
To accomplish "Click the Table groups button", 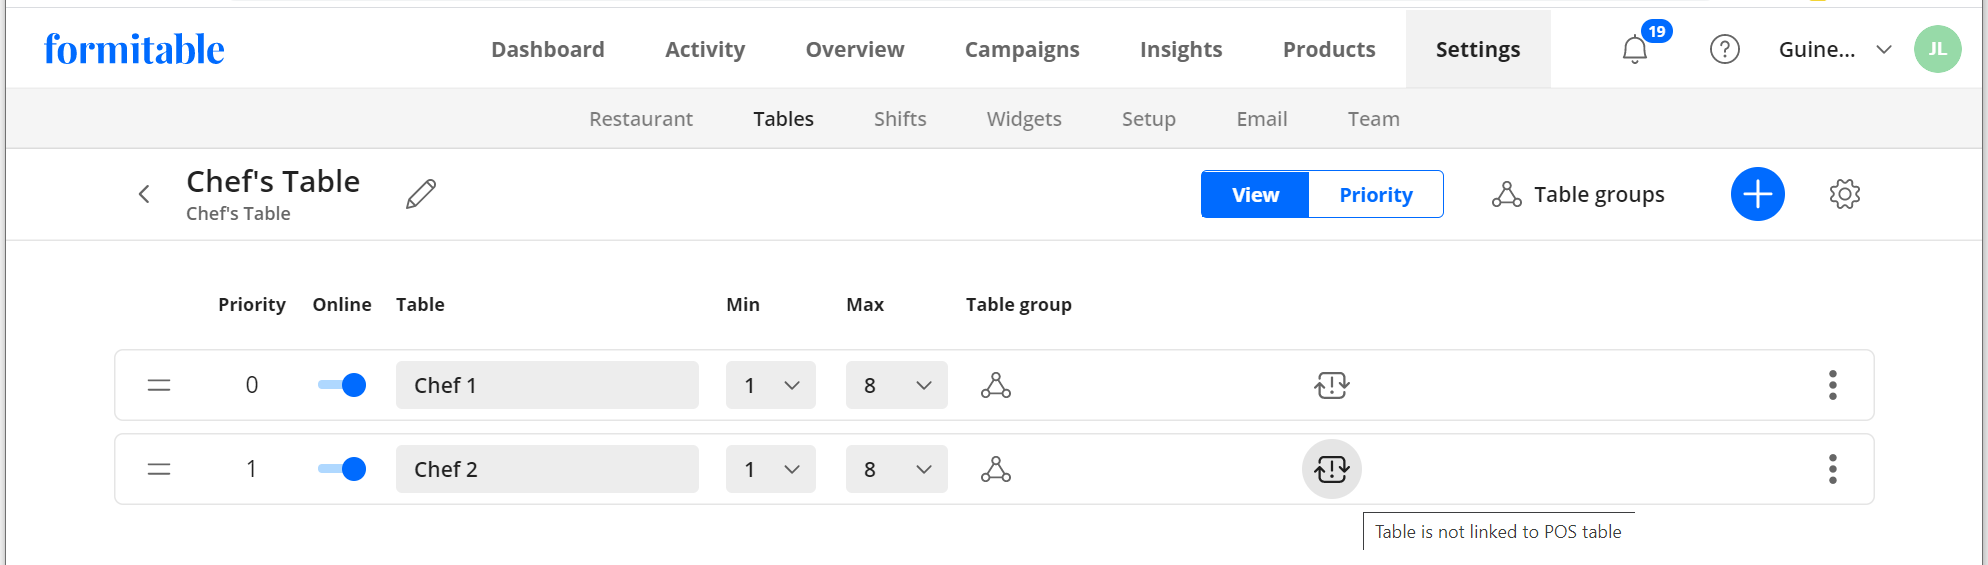I will 1578,194.
